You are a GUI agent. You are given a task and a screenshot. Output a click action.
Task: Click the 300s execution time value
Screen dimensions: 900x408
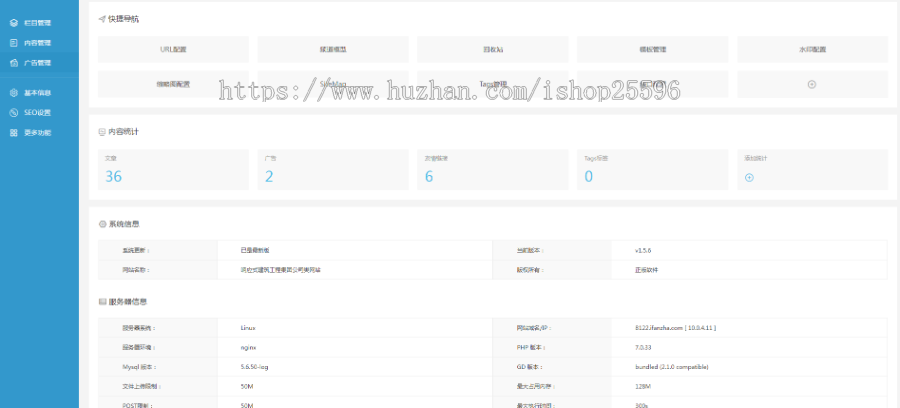(641, 405)
